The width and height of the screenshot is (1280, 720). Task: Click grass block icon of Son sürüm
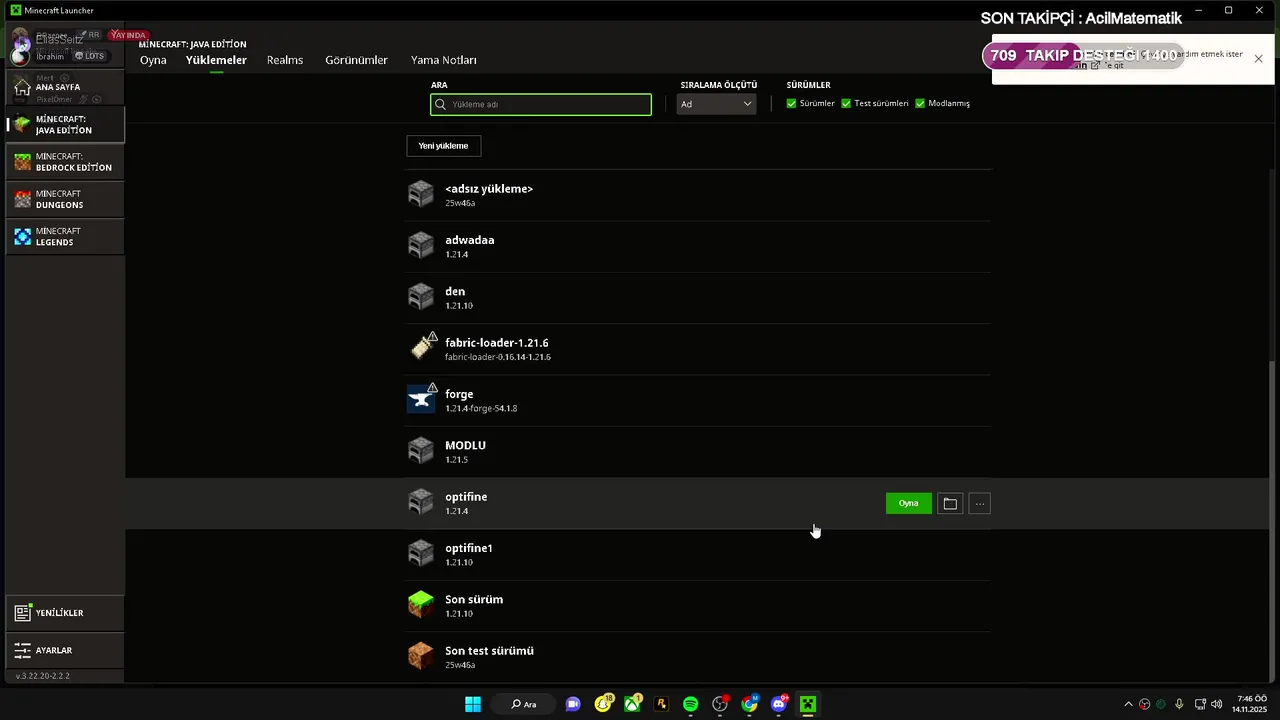421,604
